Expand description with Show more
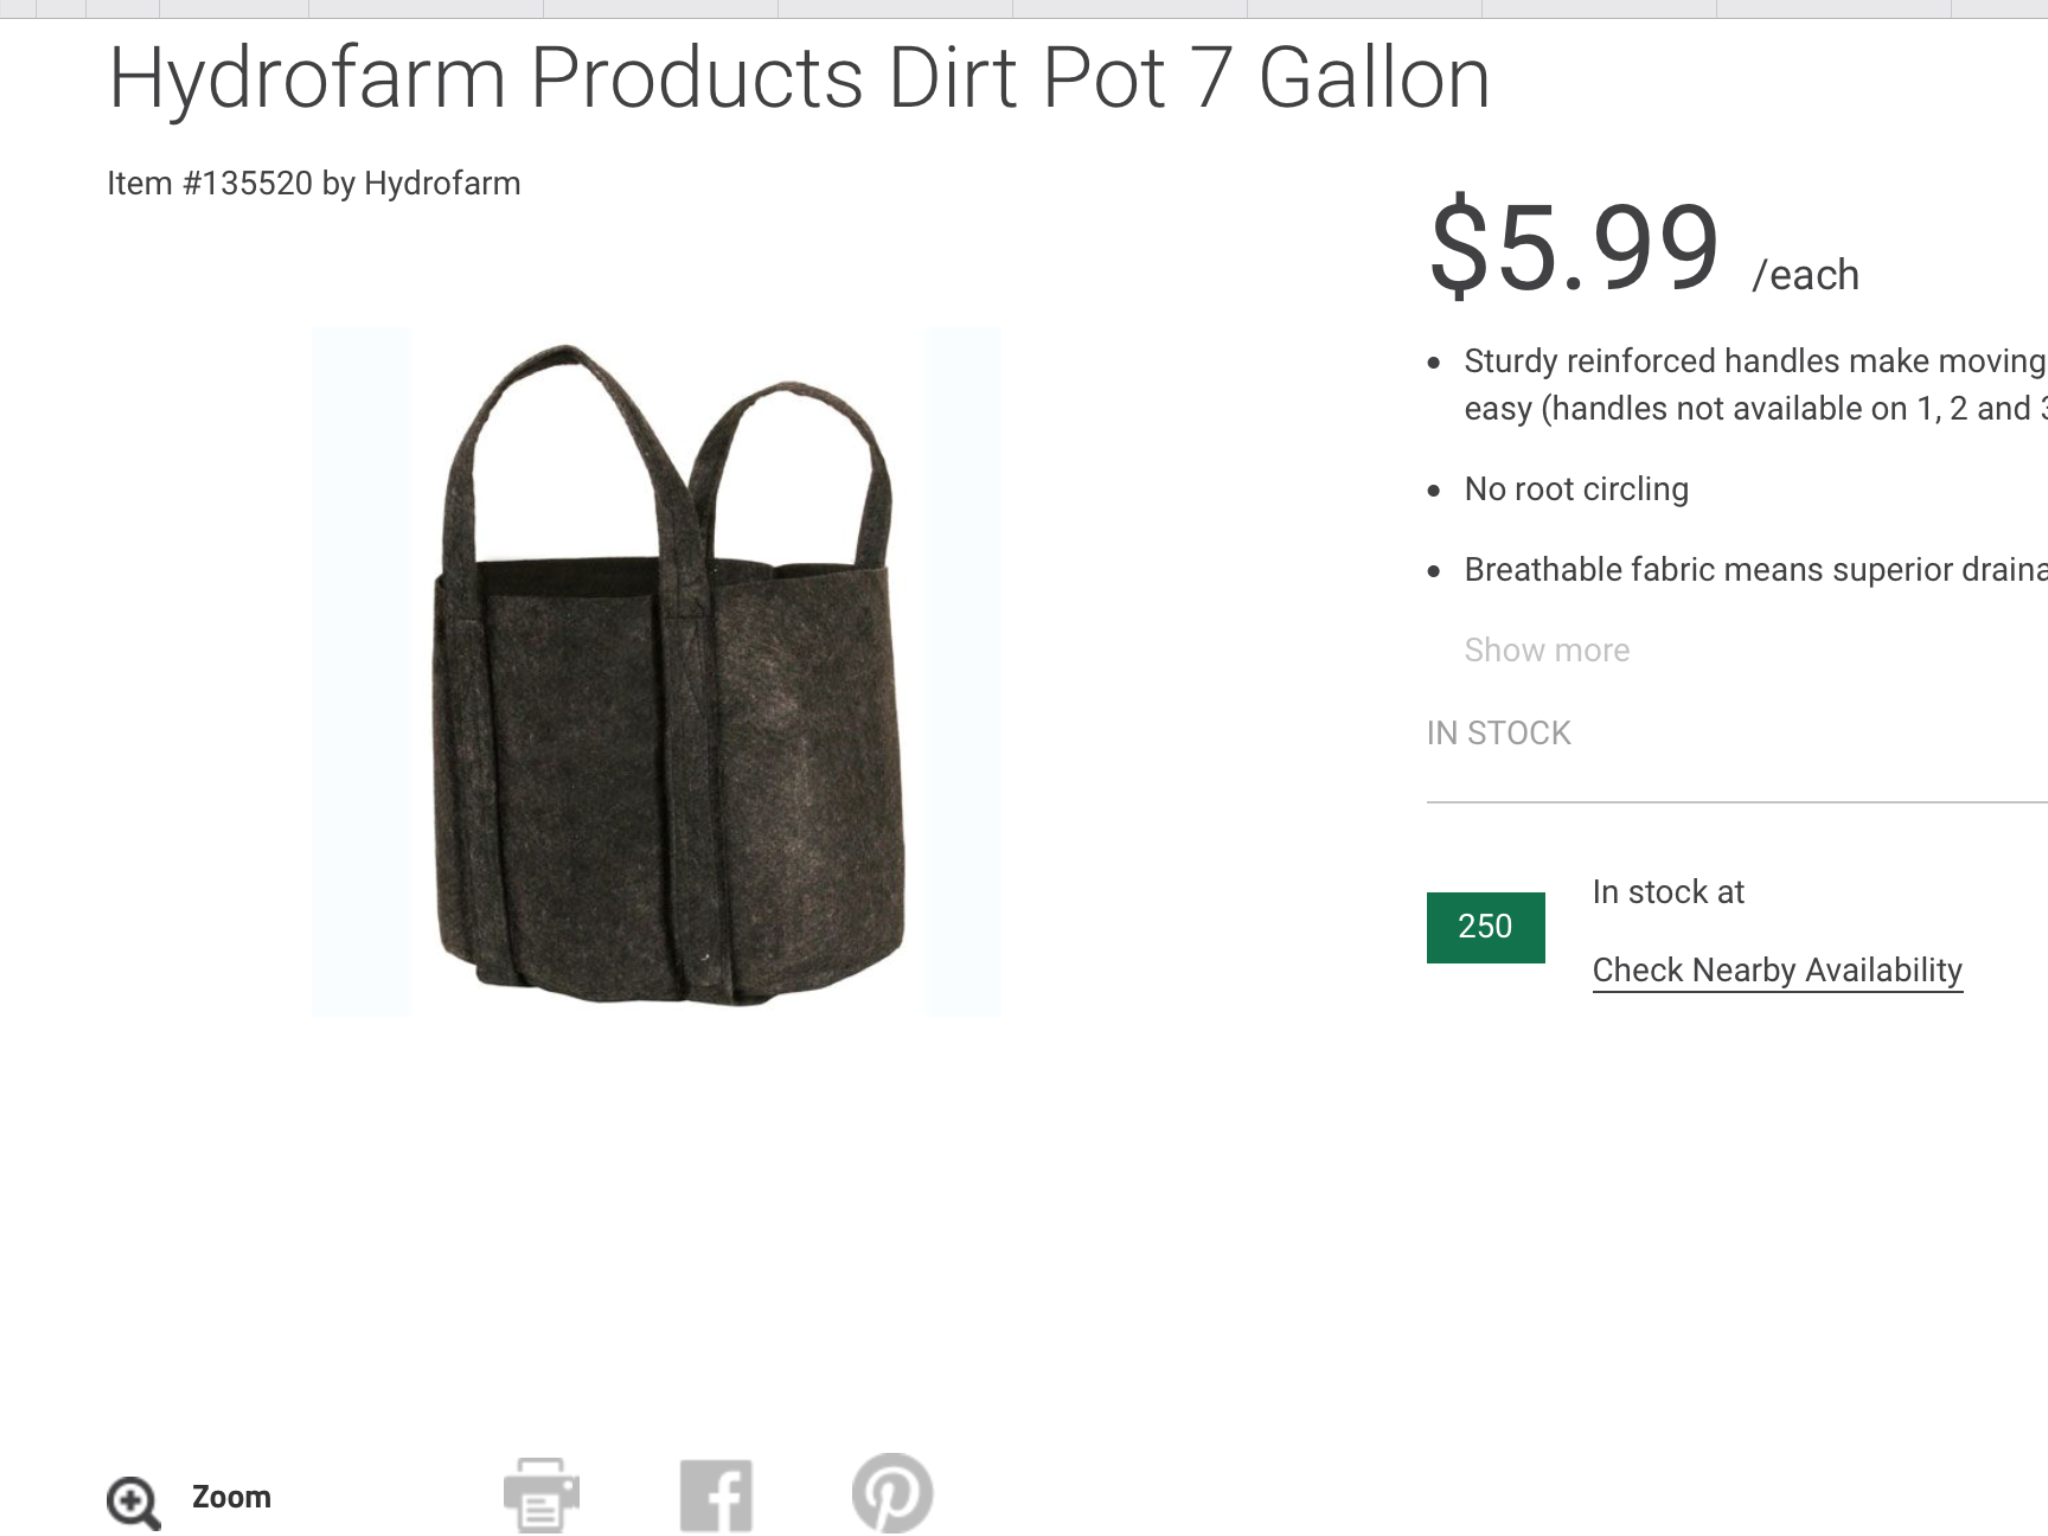Viewport: 2048px width, 1536px height. pyautogui.click(x=1547, y=650)
